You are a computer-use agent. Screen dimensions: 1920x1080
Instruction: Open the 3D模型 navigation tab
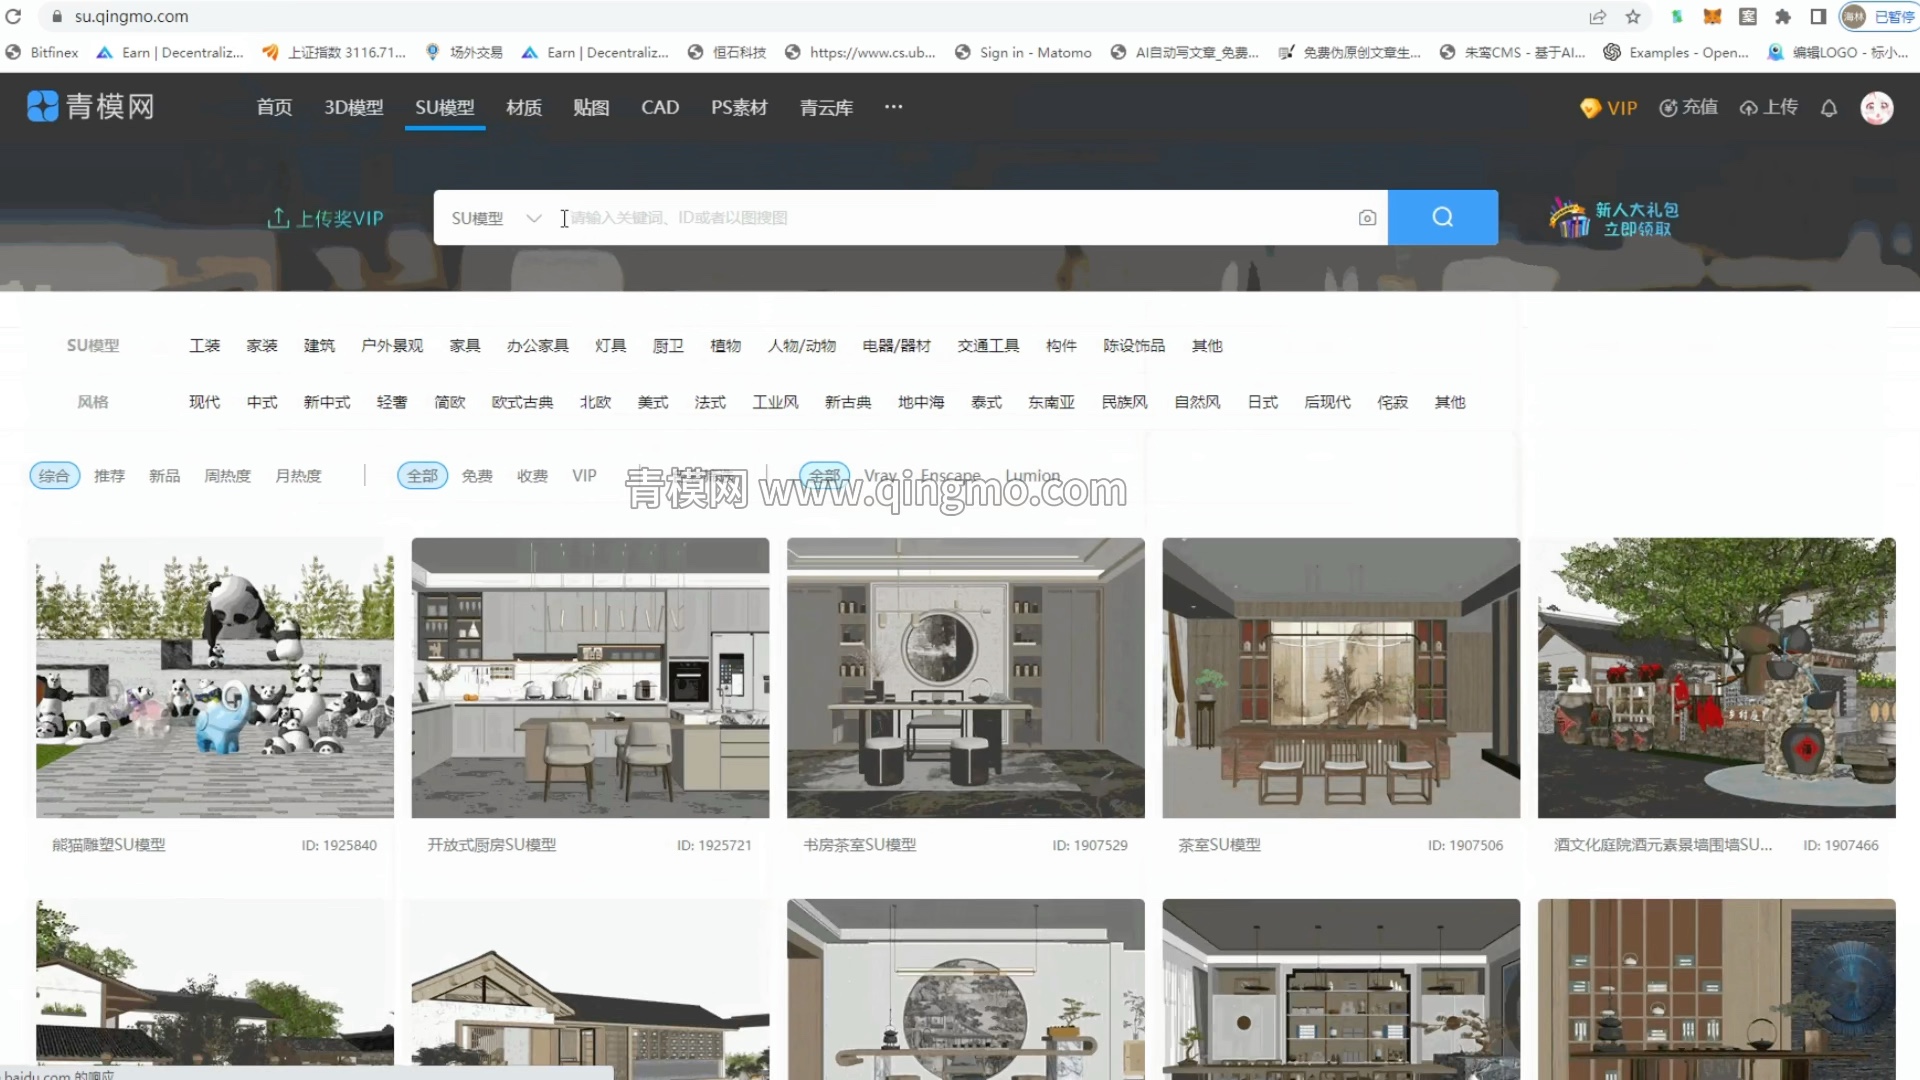353,107
